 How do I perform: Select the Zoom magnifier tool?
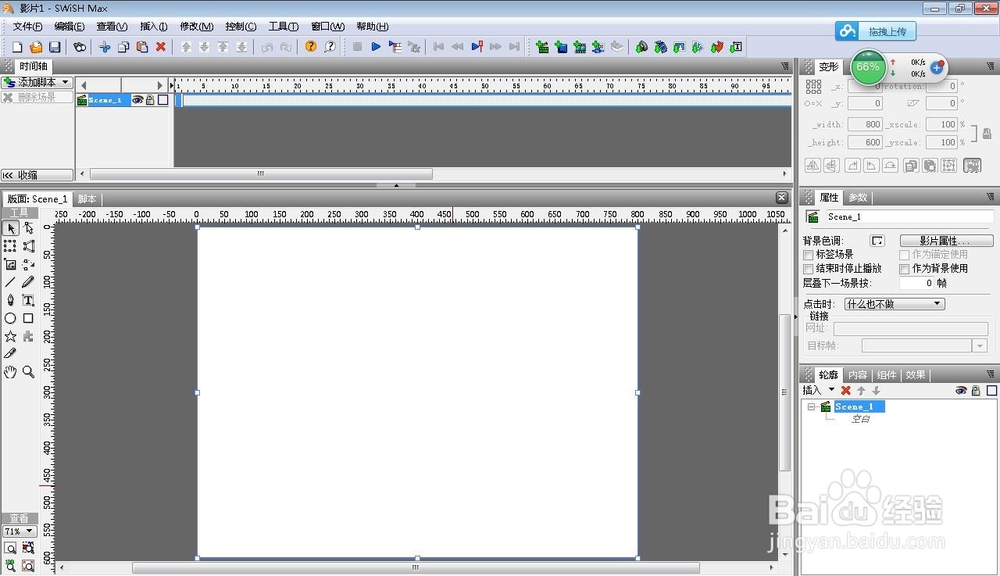tap(29, 372)
